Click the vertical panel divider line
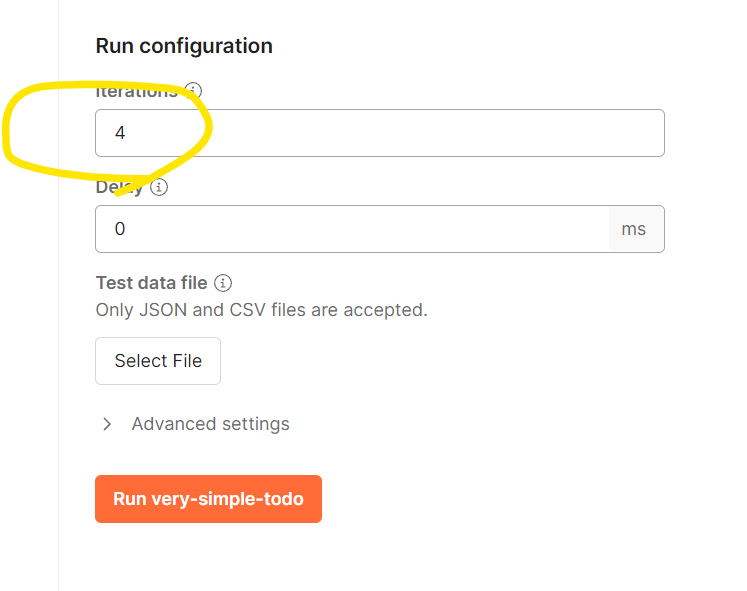Viewport: 747px width, 591px height. point(59,295)
